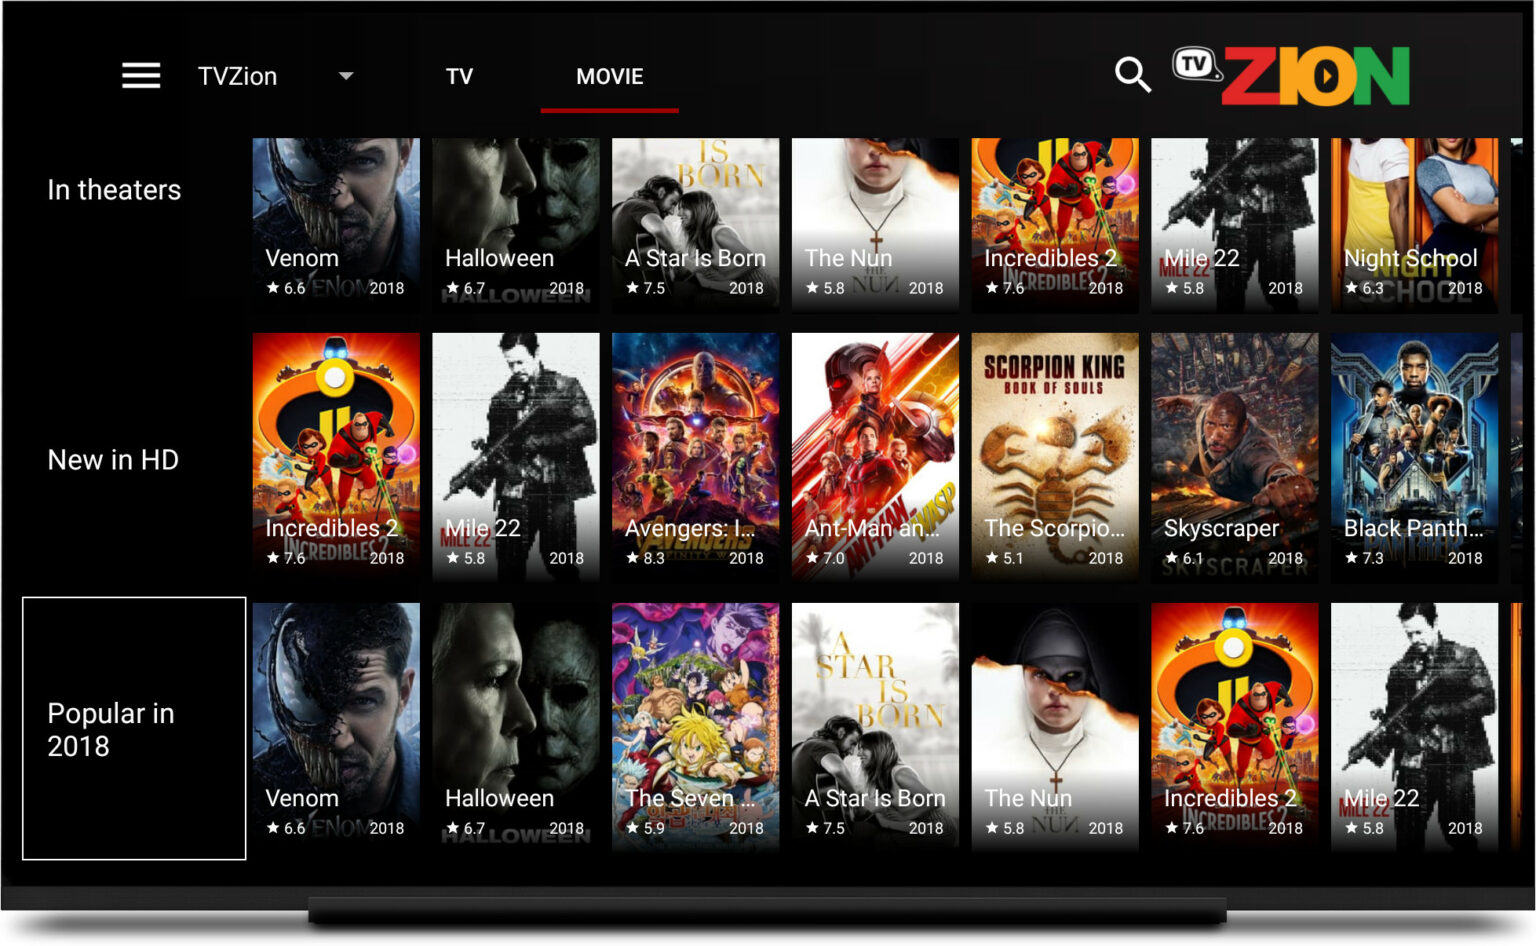This screenshot has width=1536, height=946.
Task: Open Halloween in the Popular in 2018 row
Action: pos(516,727)
